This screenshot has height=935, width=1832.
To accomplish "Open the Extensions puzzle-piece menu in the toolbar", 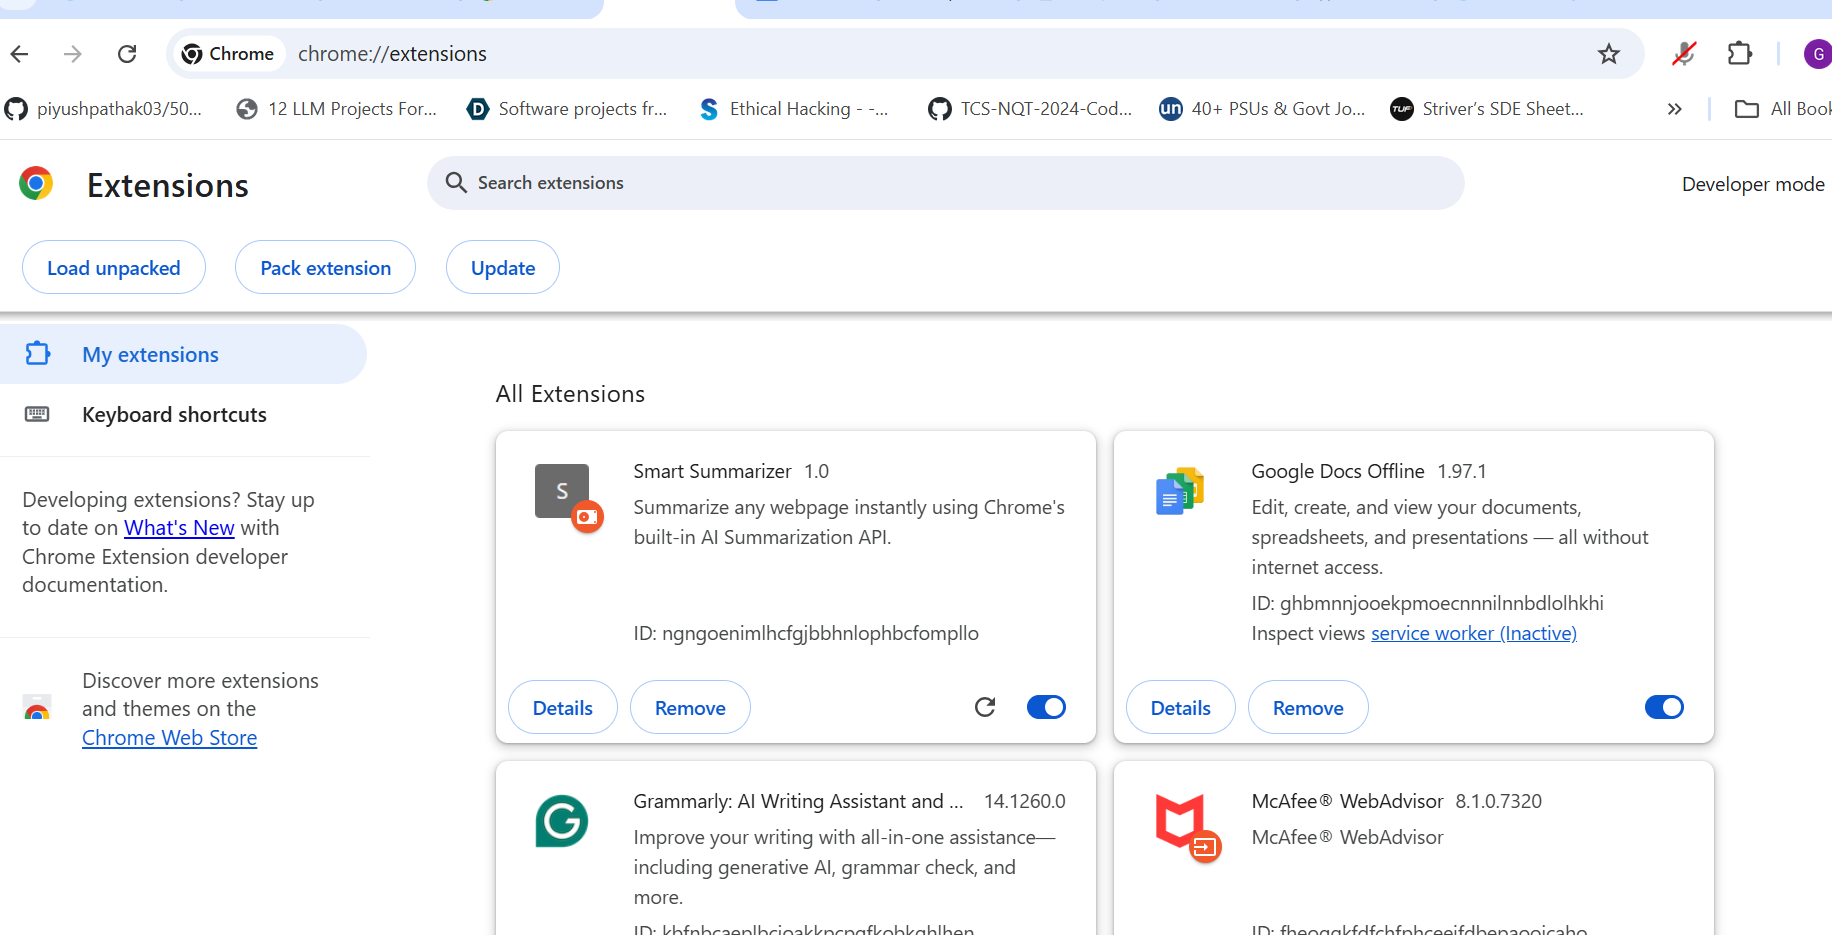I will click(x=1740, y=54).
